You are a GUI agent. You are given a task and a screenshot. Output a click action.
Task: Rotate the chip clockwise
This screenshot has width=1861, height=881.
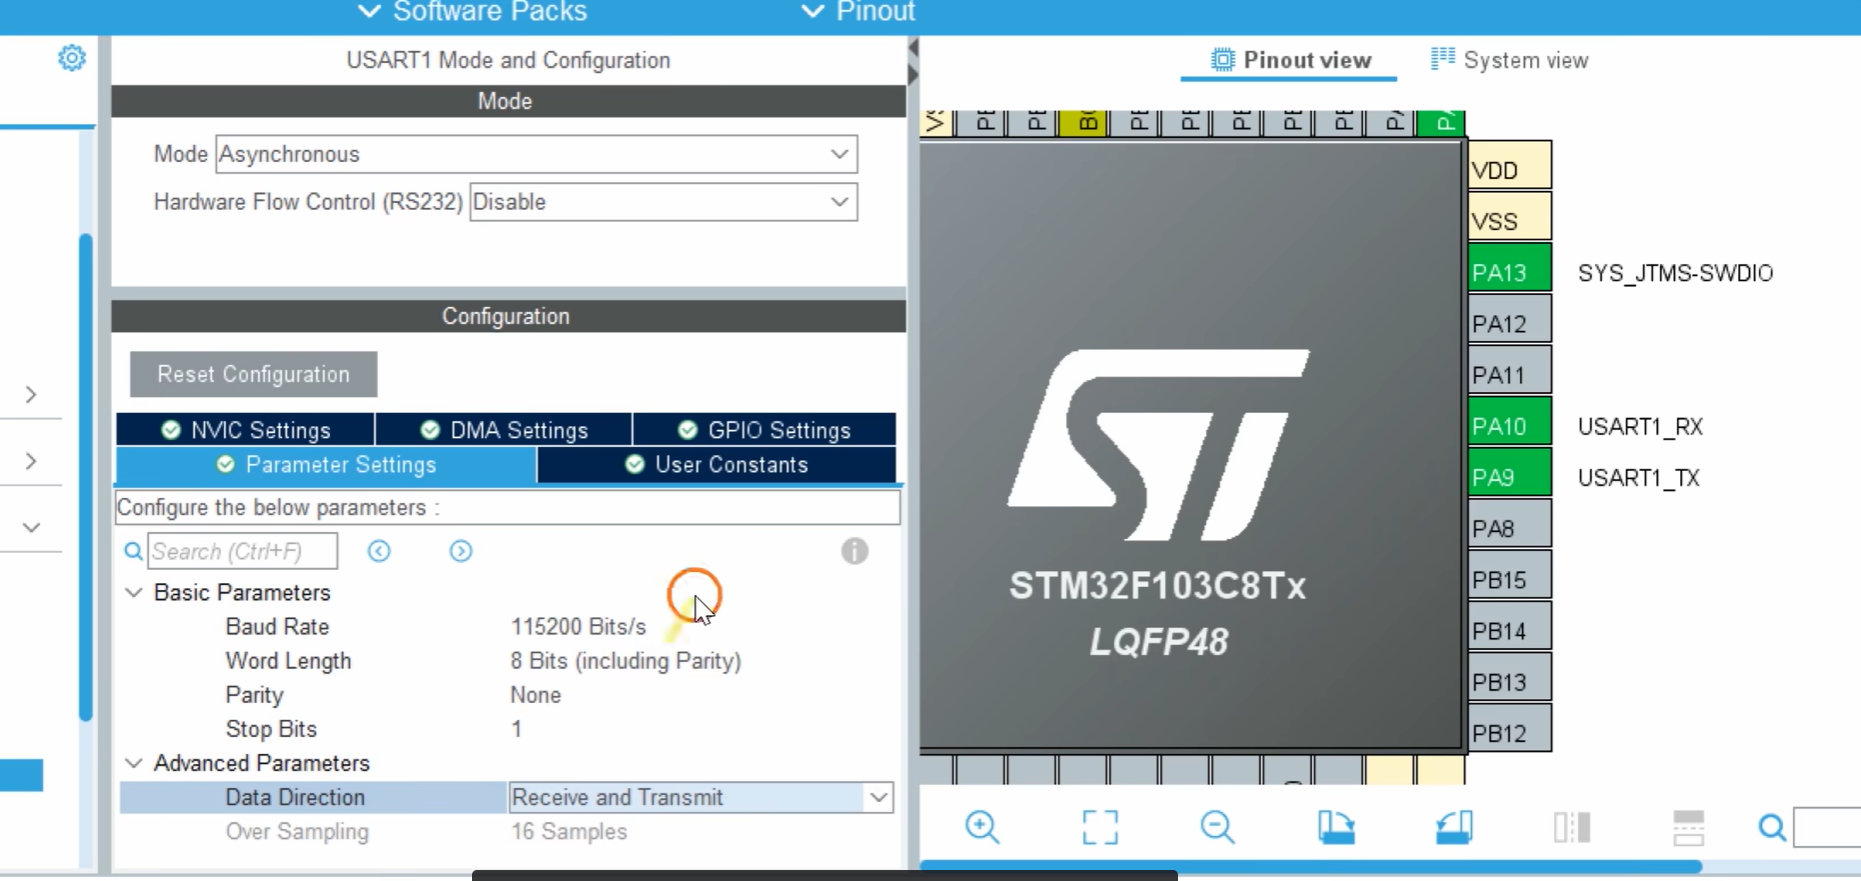[1336, 827]
